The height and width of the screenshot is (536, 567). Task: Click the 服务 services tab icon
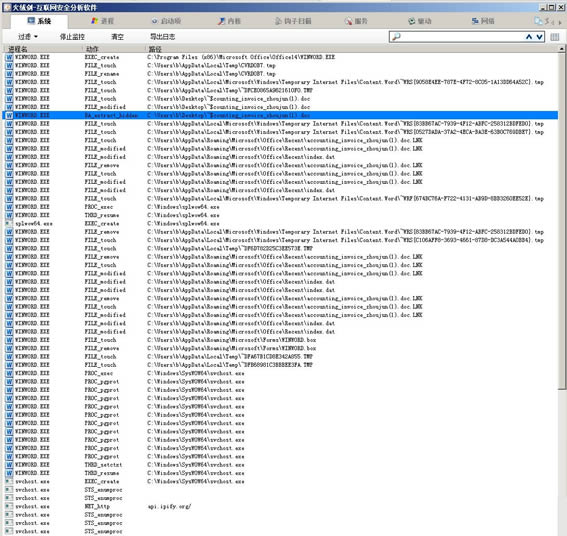pyautogui.click(x=348, y=21)
